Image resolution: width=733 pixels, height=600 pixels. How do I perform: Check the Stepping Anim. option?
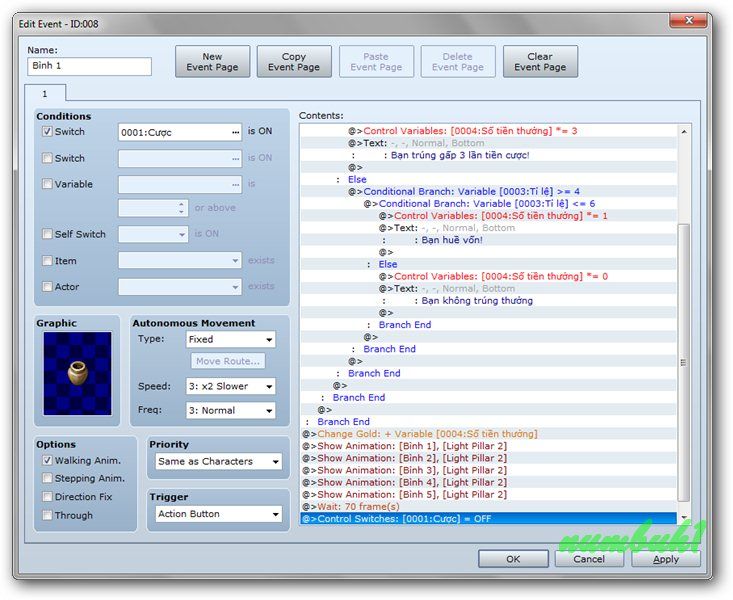47,478
